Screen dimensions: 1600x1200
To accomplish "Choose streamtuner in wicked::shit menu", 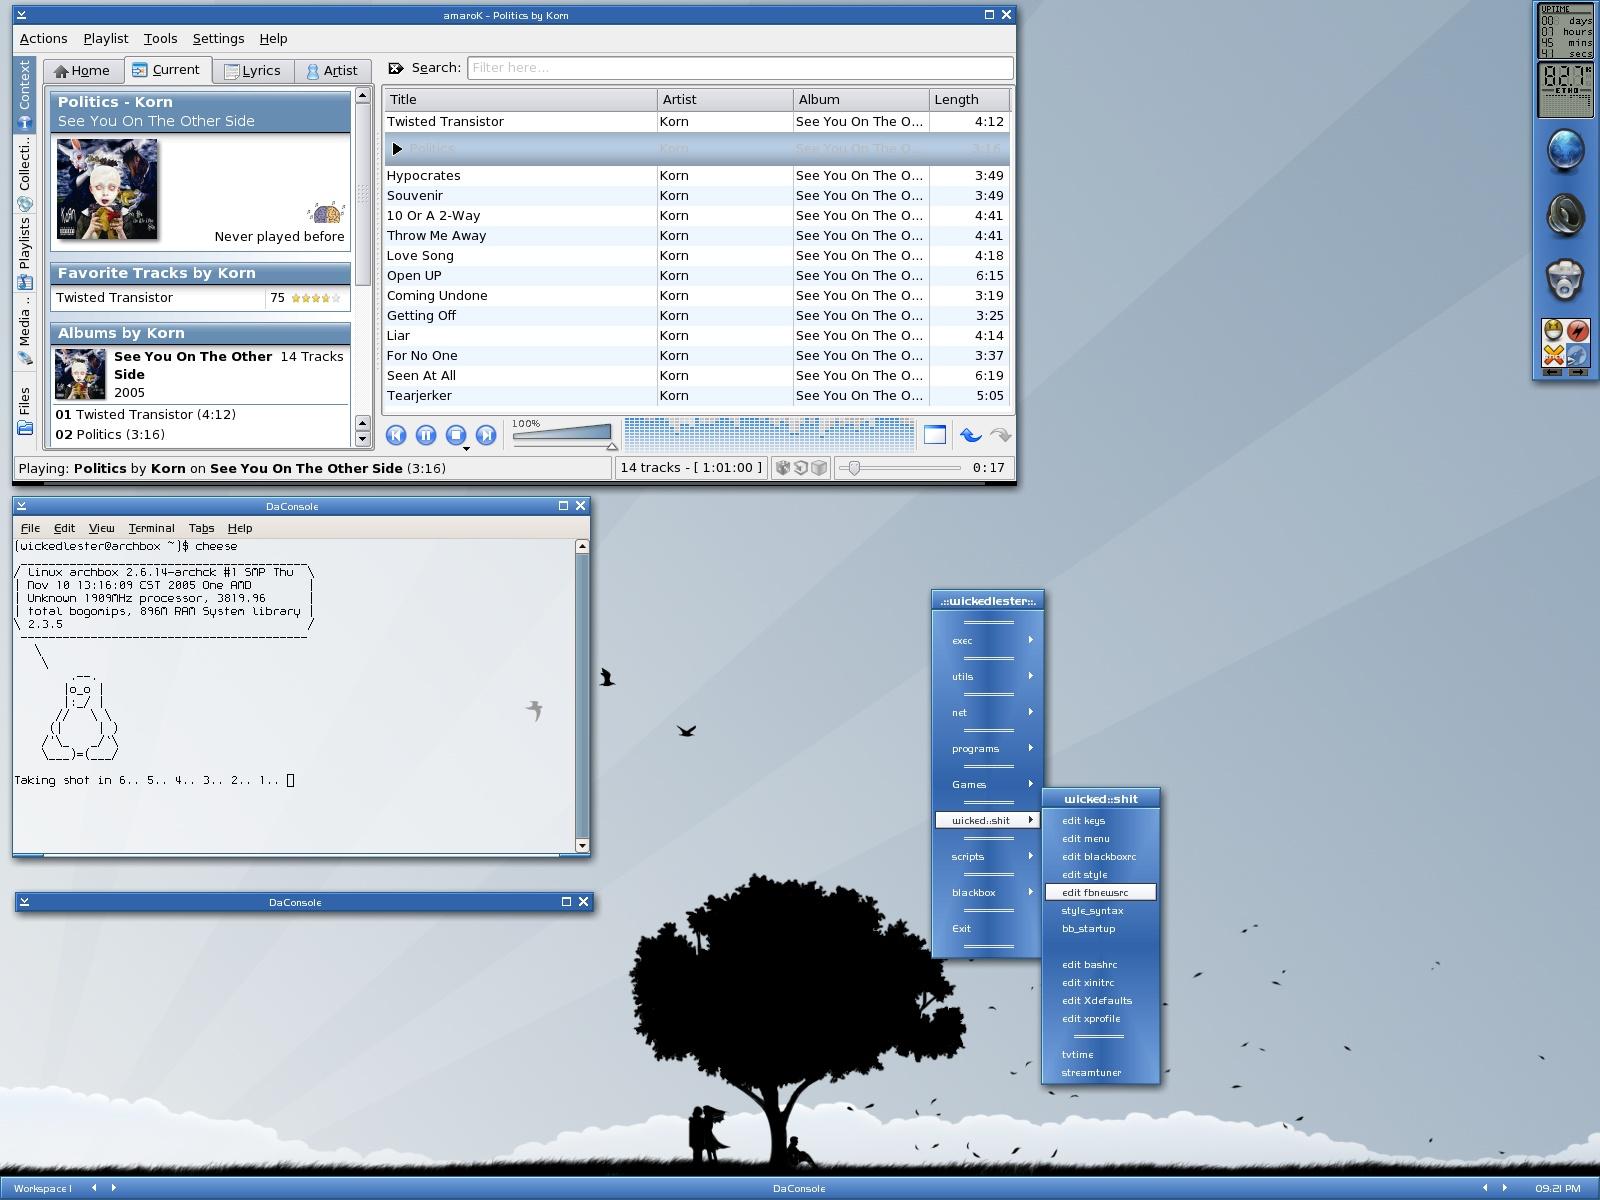I will [1100, 1072].
